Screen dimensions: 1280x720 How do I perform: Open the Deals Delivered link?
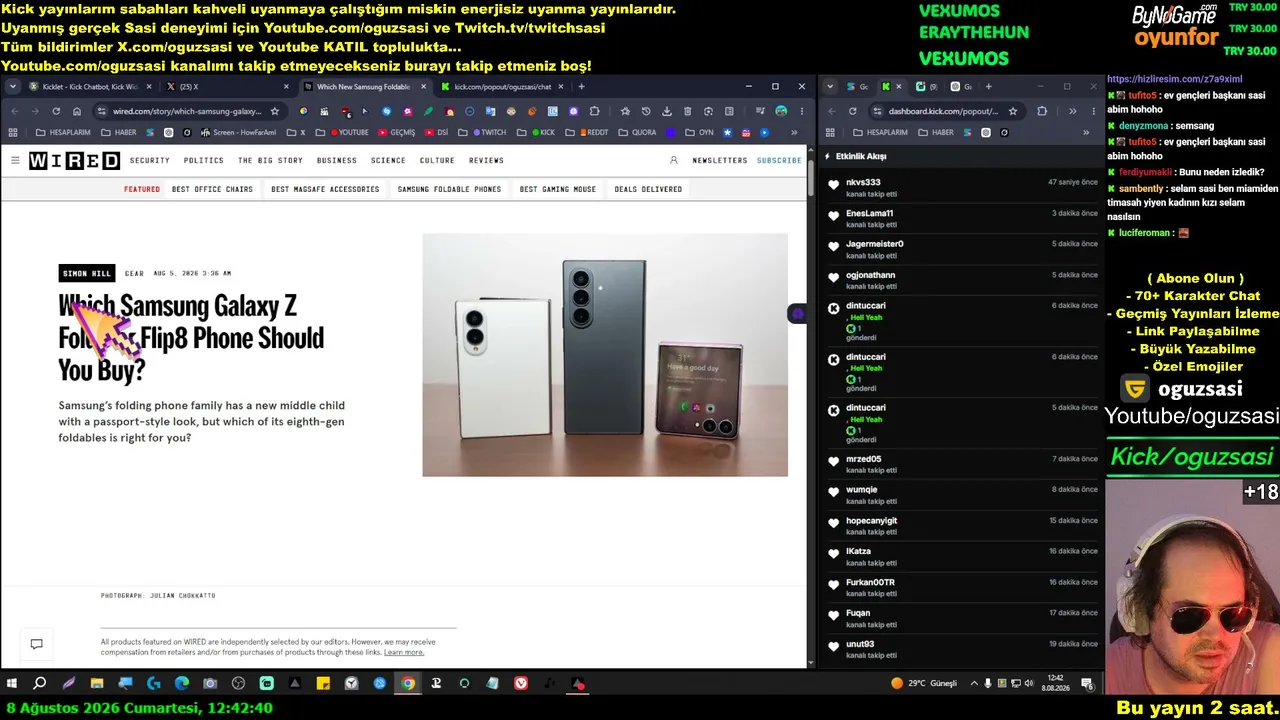(648, 189)
